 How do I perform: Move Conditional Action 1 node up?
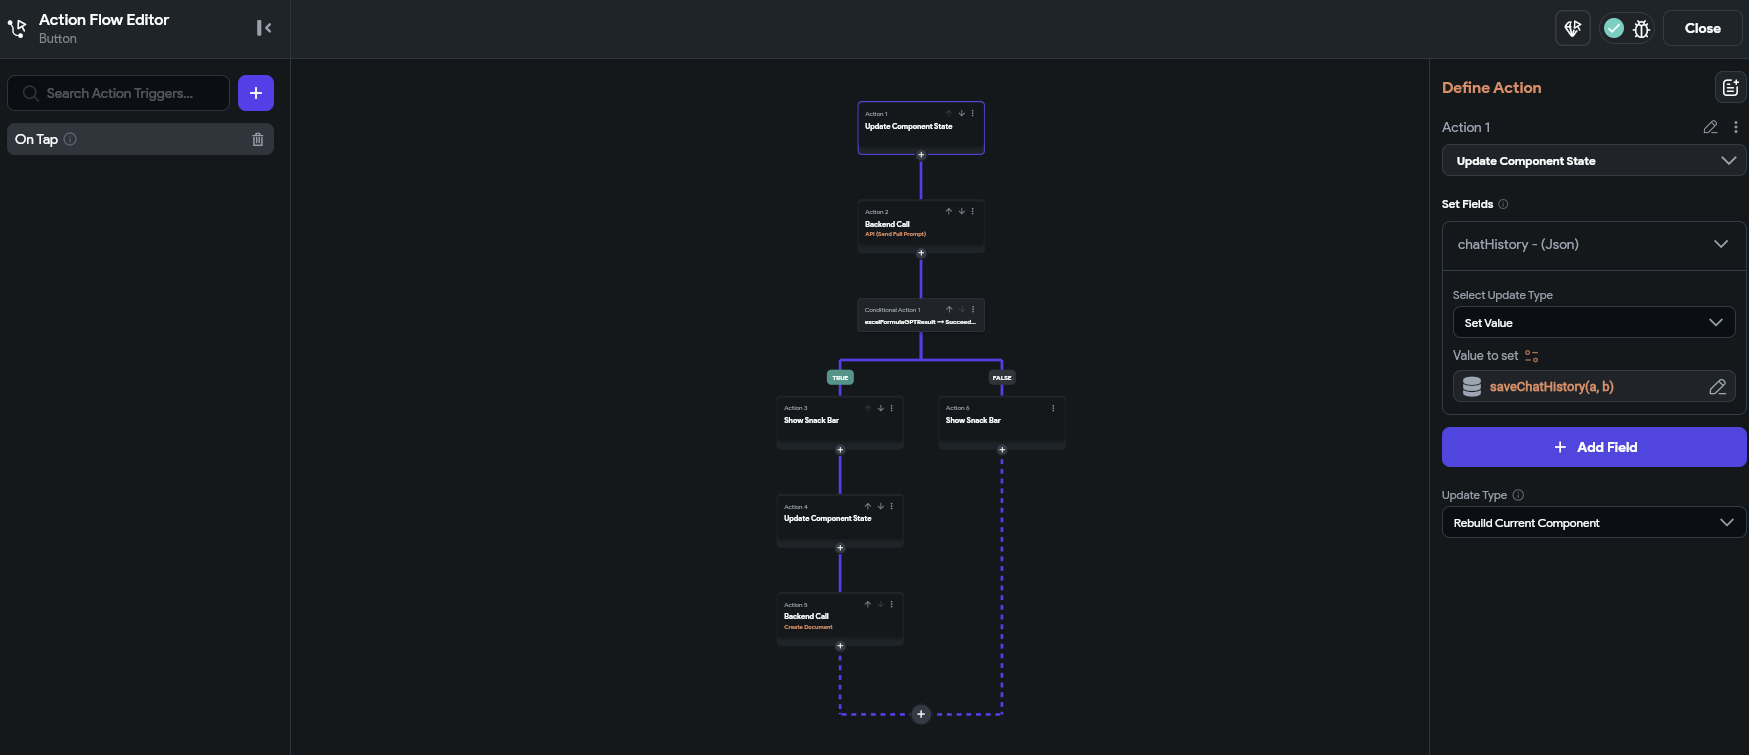click(x=949, y=309)
